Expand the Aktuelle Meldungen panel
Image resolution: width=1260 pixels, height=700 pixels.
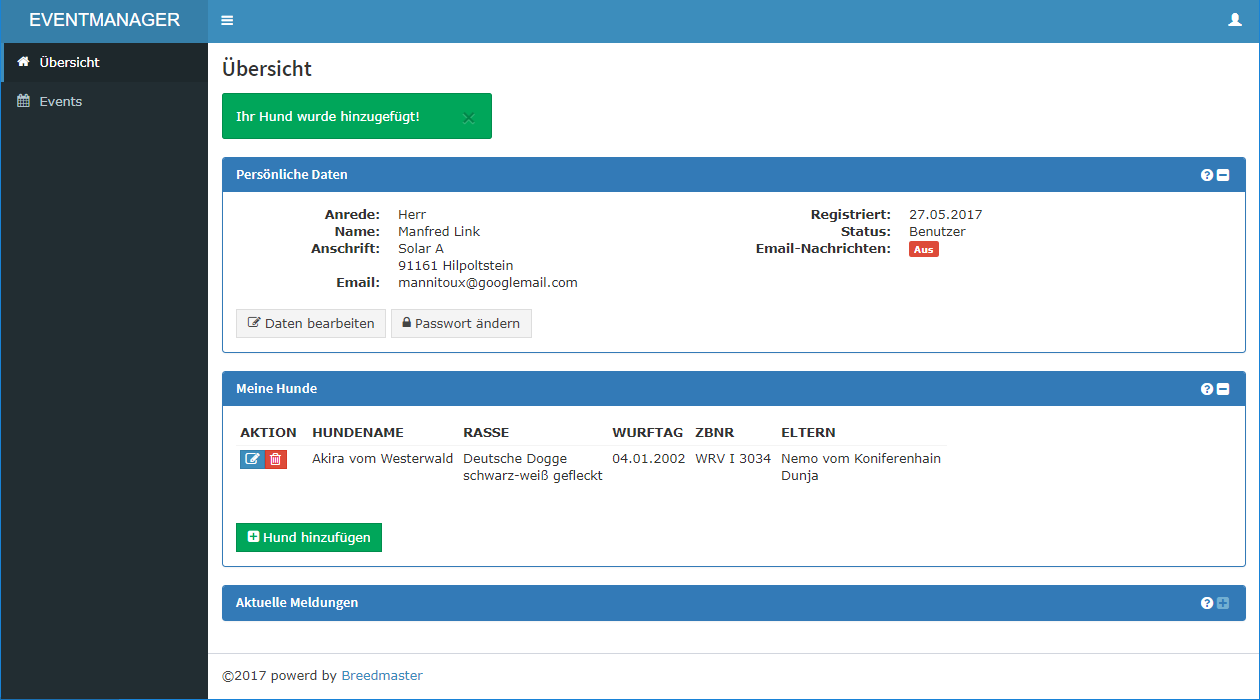tap(1223, 603)
